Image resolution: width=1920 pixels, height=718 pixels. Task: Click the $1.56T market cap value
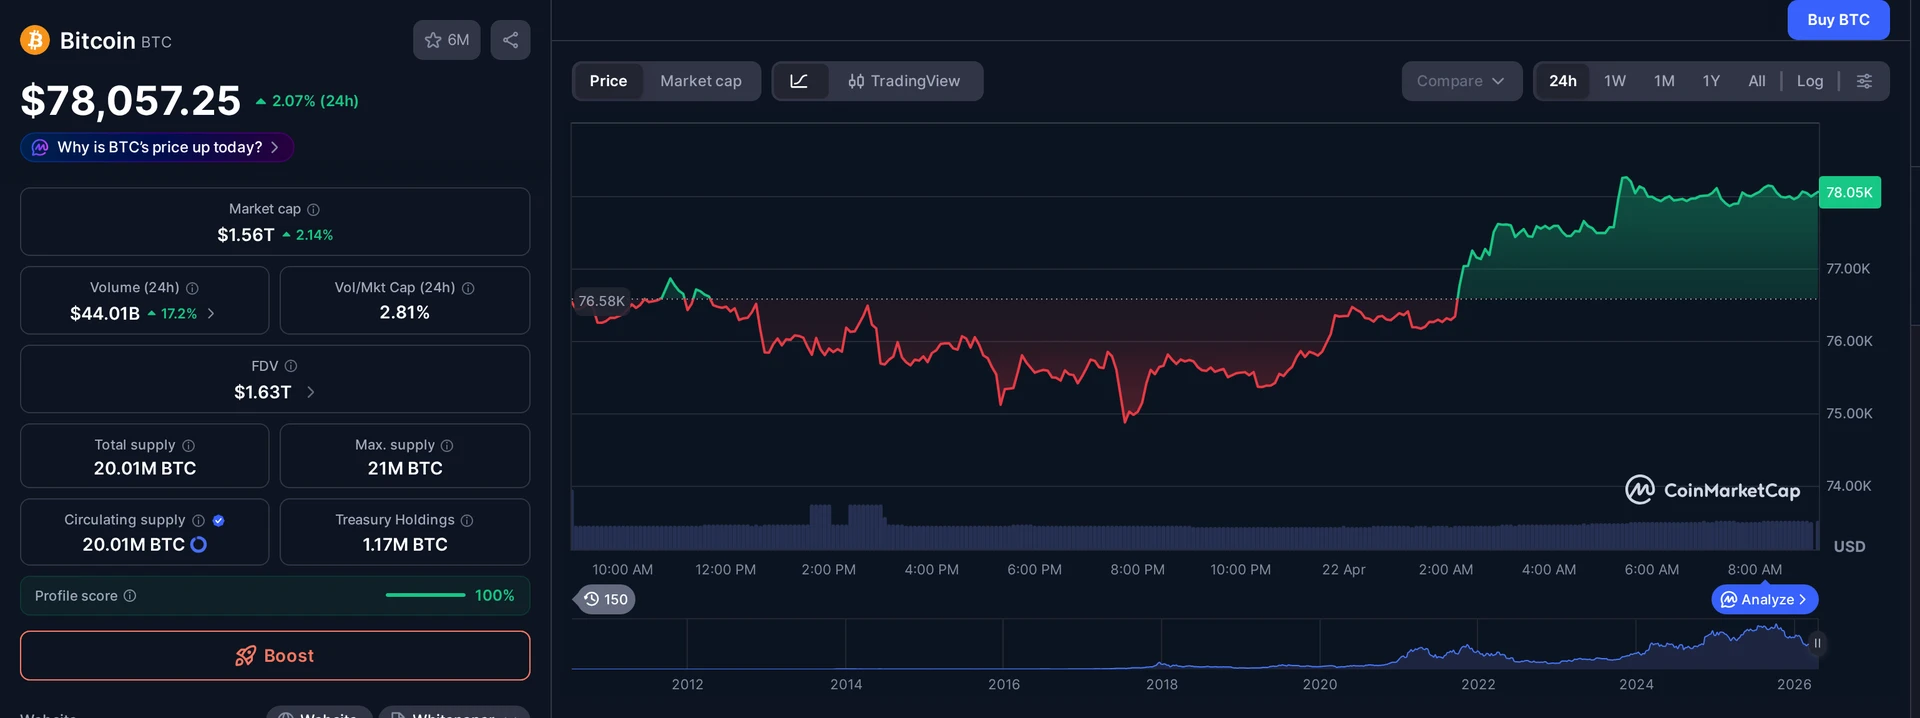(x=246, y=235)
